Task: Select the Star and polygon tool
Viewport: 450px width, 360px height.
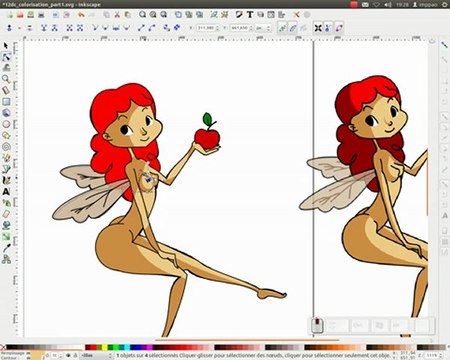Action: click(6, 135)
